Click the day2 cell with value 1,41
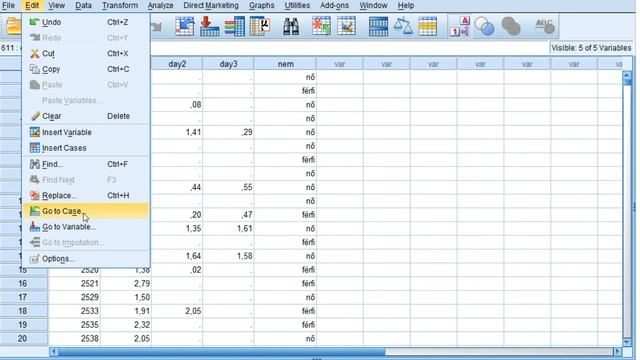640x360 pixels. pyautogui.click(x=177, y=132)
